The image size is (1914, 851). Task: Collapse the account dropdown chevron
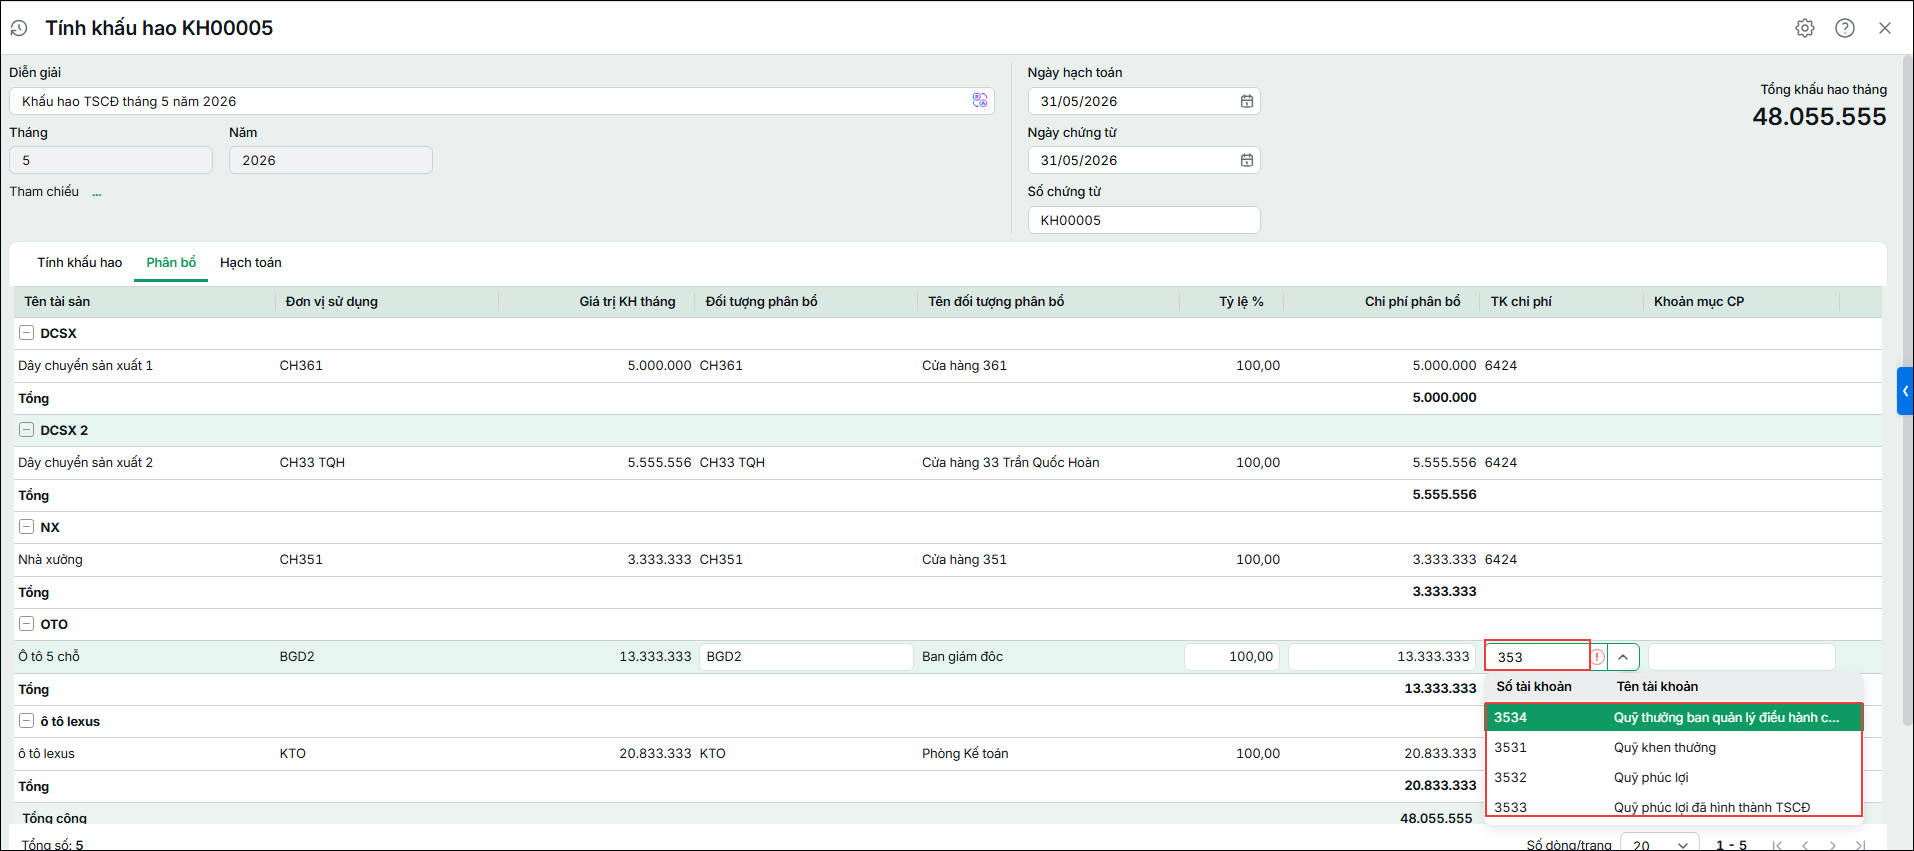point(1623,657)
